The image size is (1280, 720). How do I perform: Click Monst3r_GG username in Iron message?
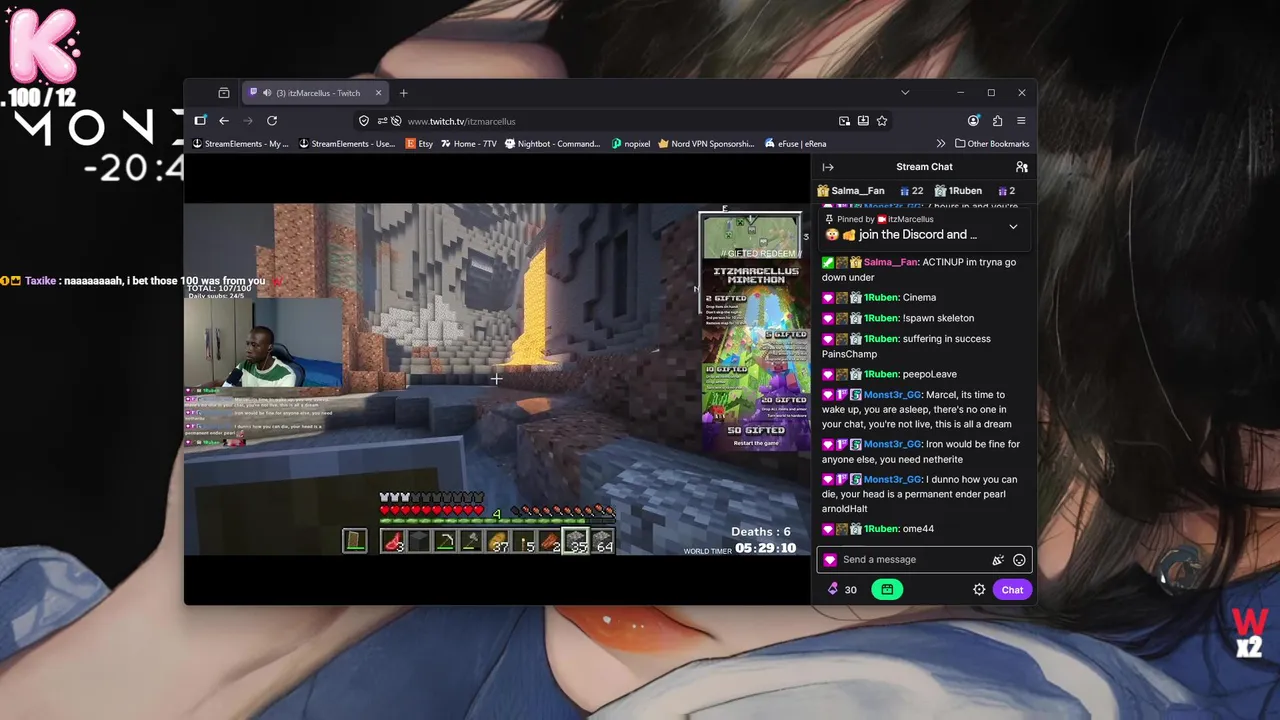pyautogui.click(x=892, y=444)
